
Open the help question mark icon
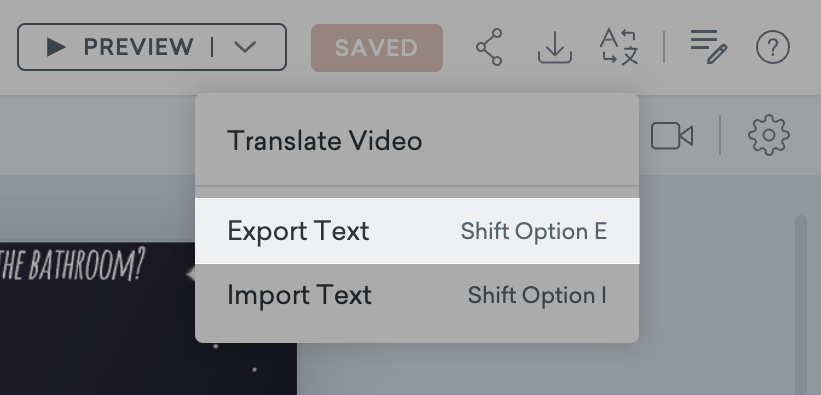(x=773, y=48)
